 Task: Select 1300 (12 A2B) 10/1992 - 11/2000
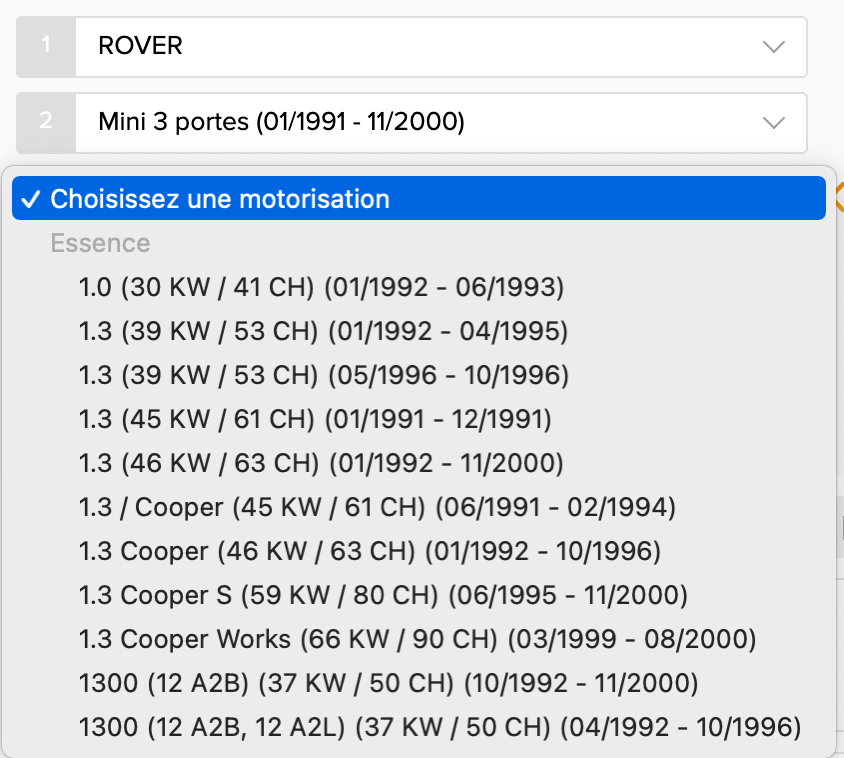[x=419, y=683]
